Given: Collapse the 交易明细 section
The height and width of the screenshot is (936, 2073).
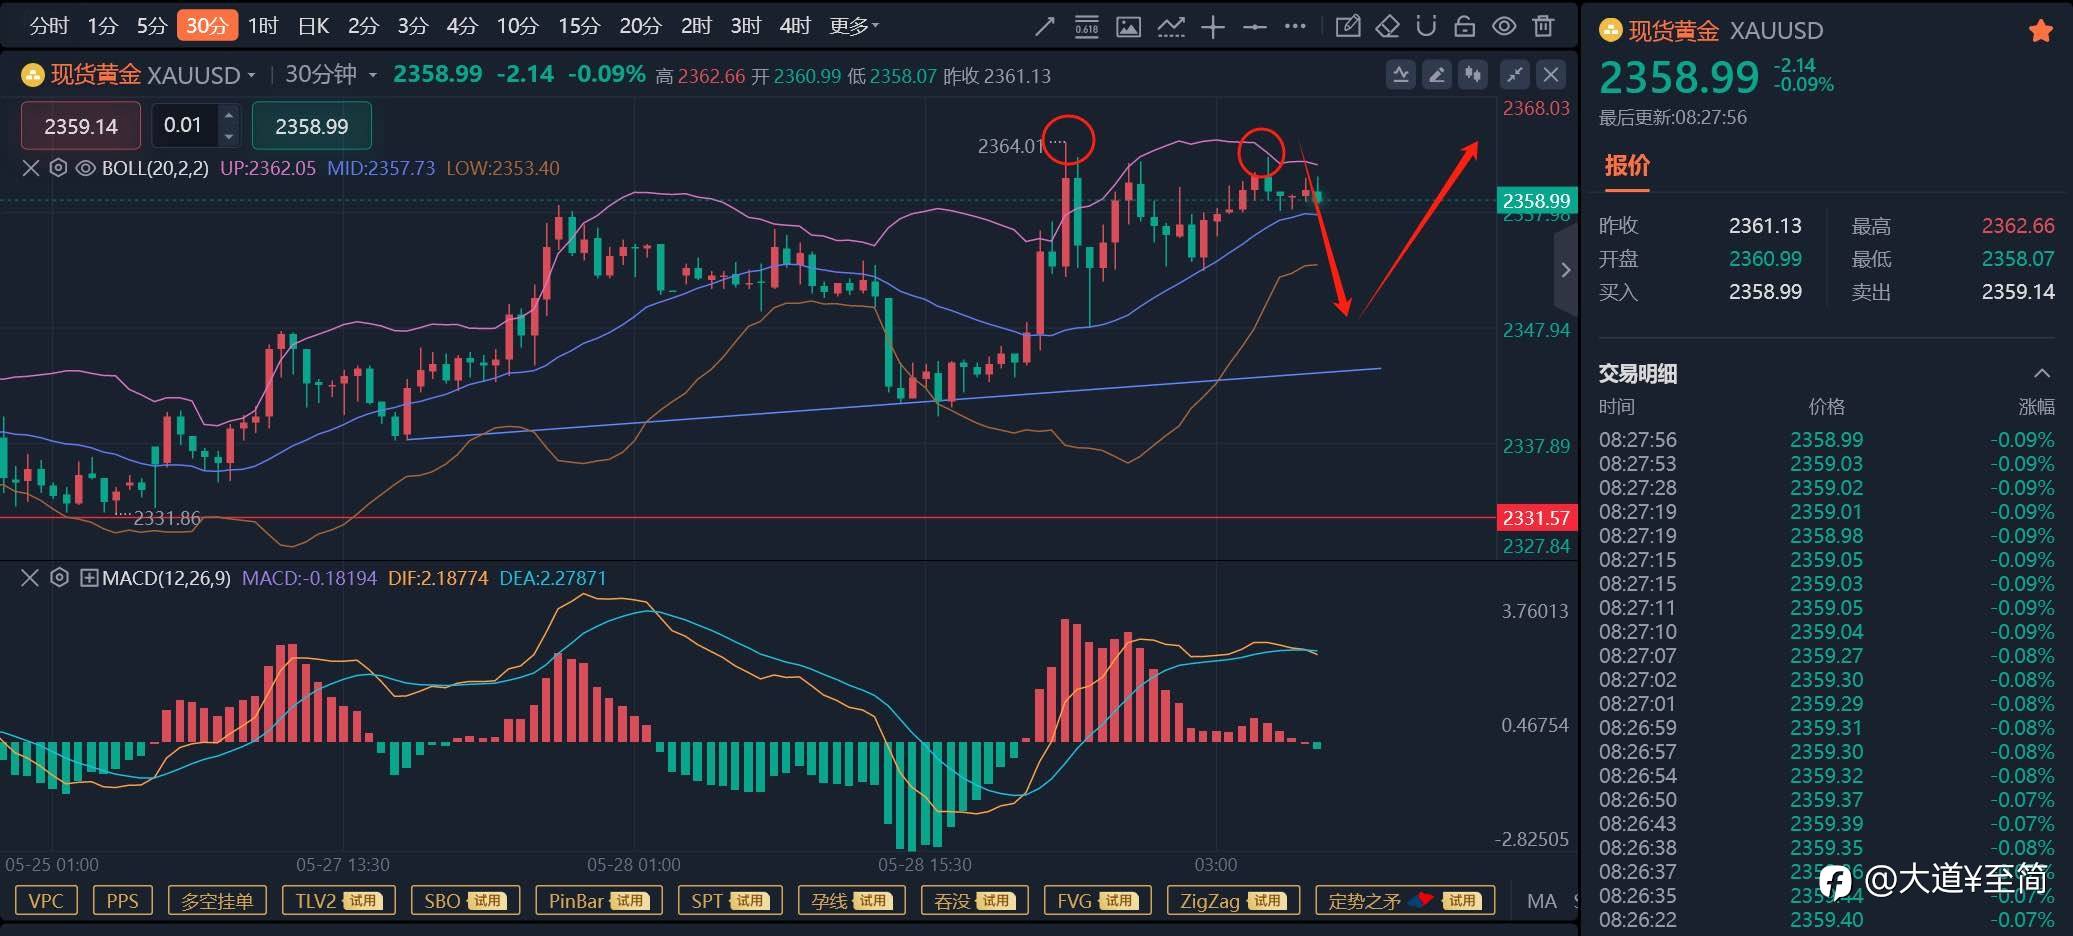Looking at the screenshot, I should click(2042, 373).
